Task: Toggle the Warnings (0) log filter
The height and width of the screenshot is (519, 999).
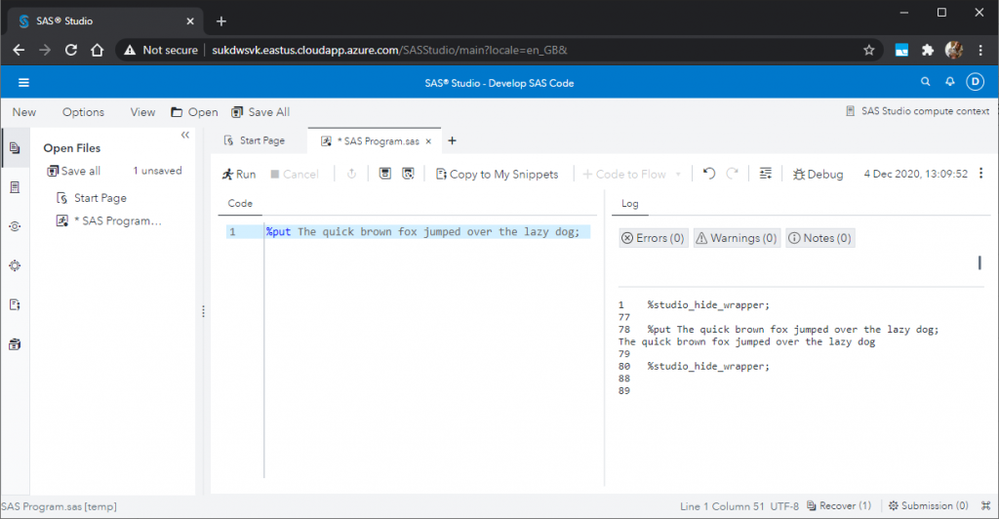Action: coord(736,238)
